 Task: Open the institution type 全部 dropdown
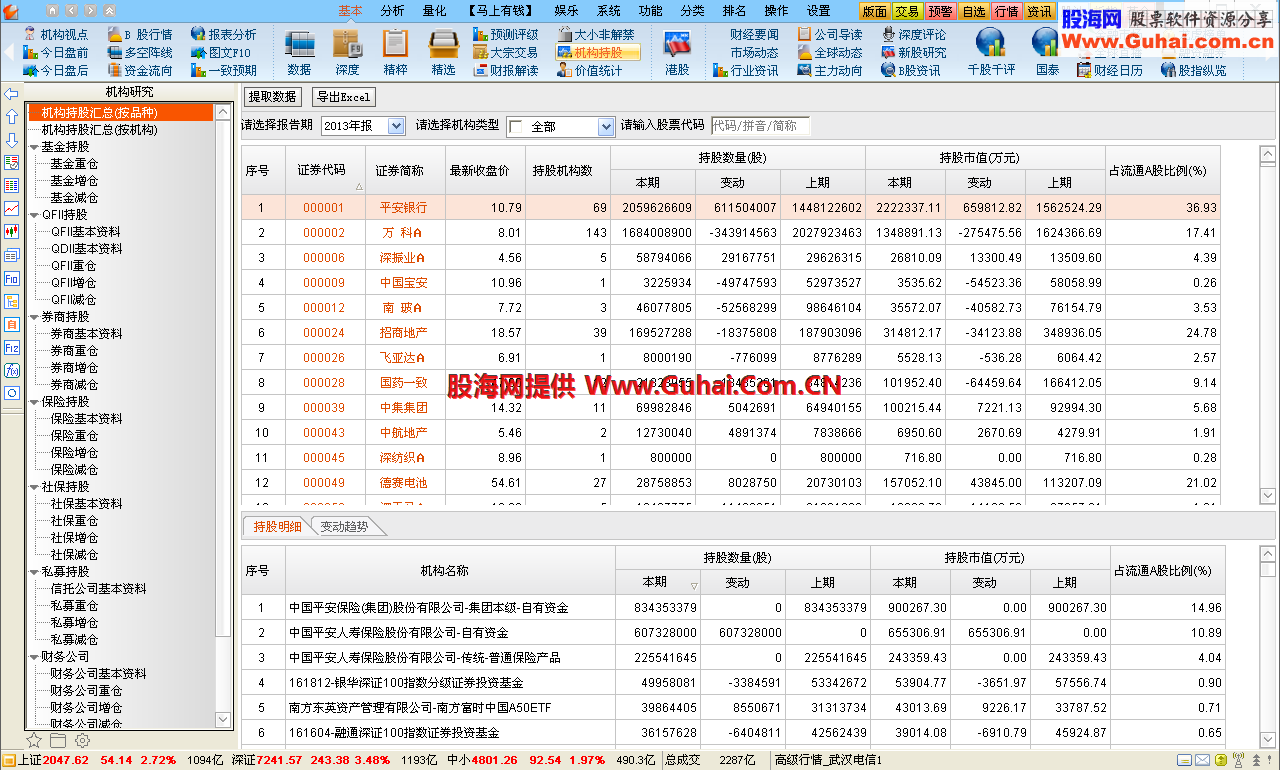(605, 127)
